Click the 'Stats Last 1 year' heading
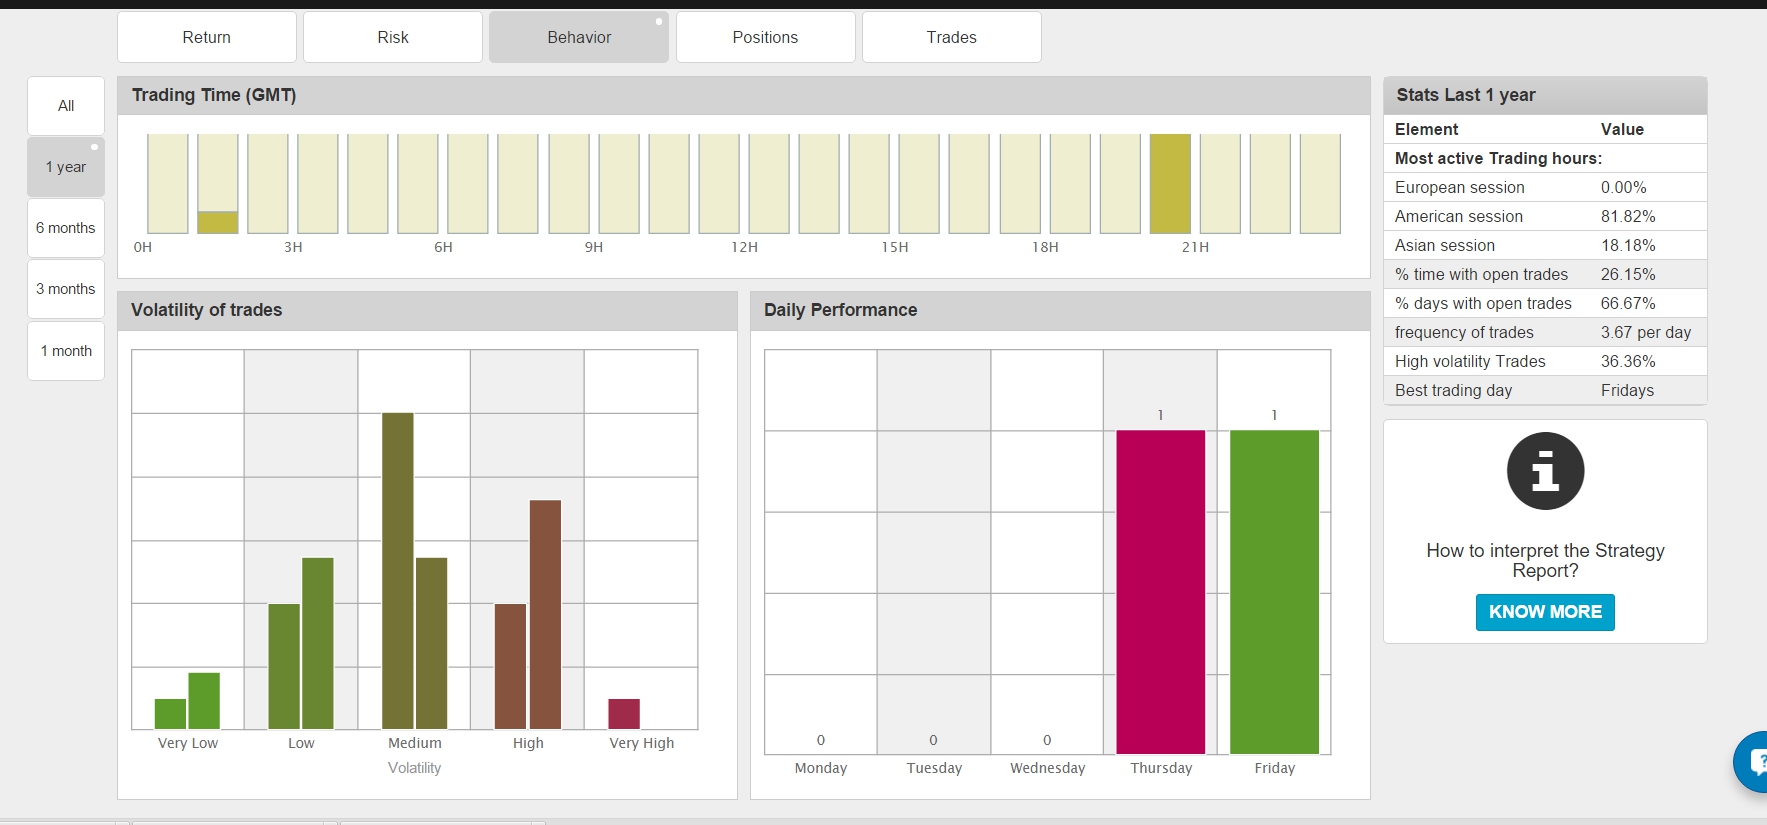 1466,95
